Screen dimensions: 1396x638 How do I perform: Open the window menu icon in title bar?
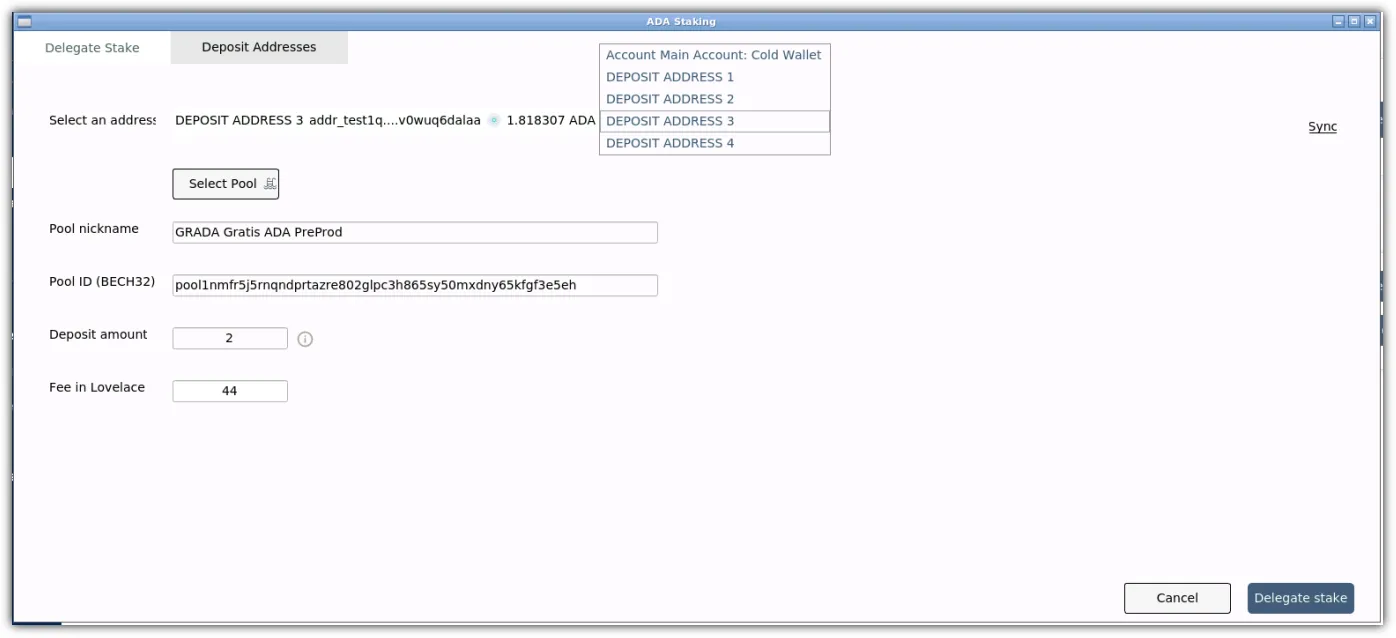[24, 21]
